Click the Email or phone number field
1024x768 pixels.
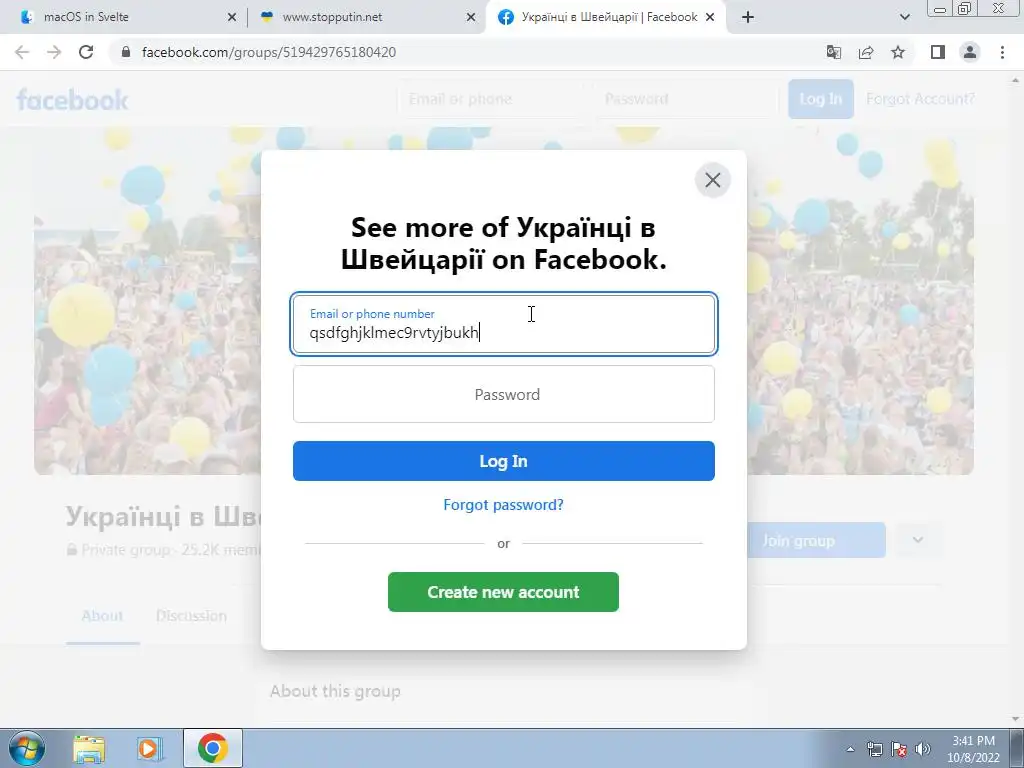pyautogui.click(x=504, y=324)
